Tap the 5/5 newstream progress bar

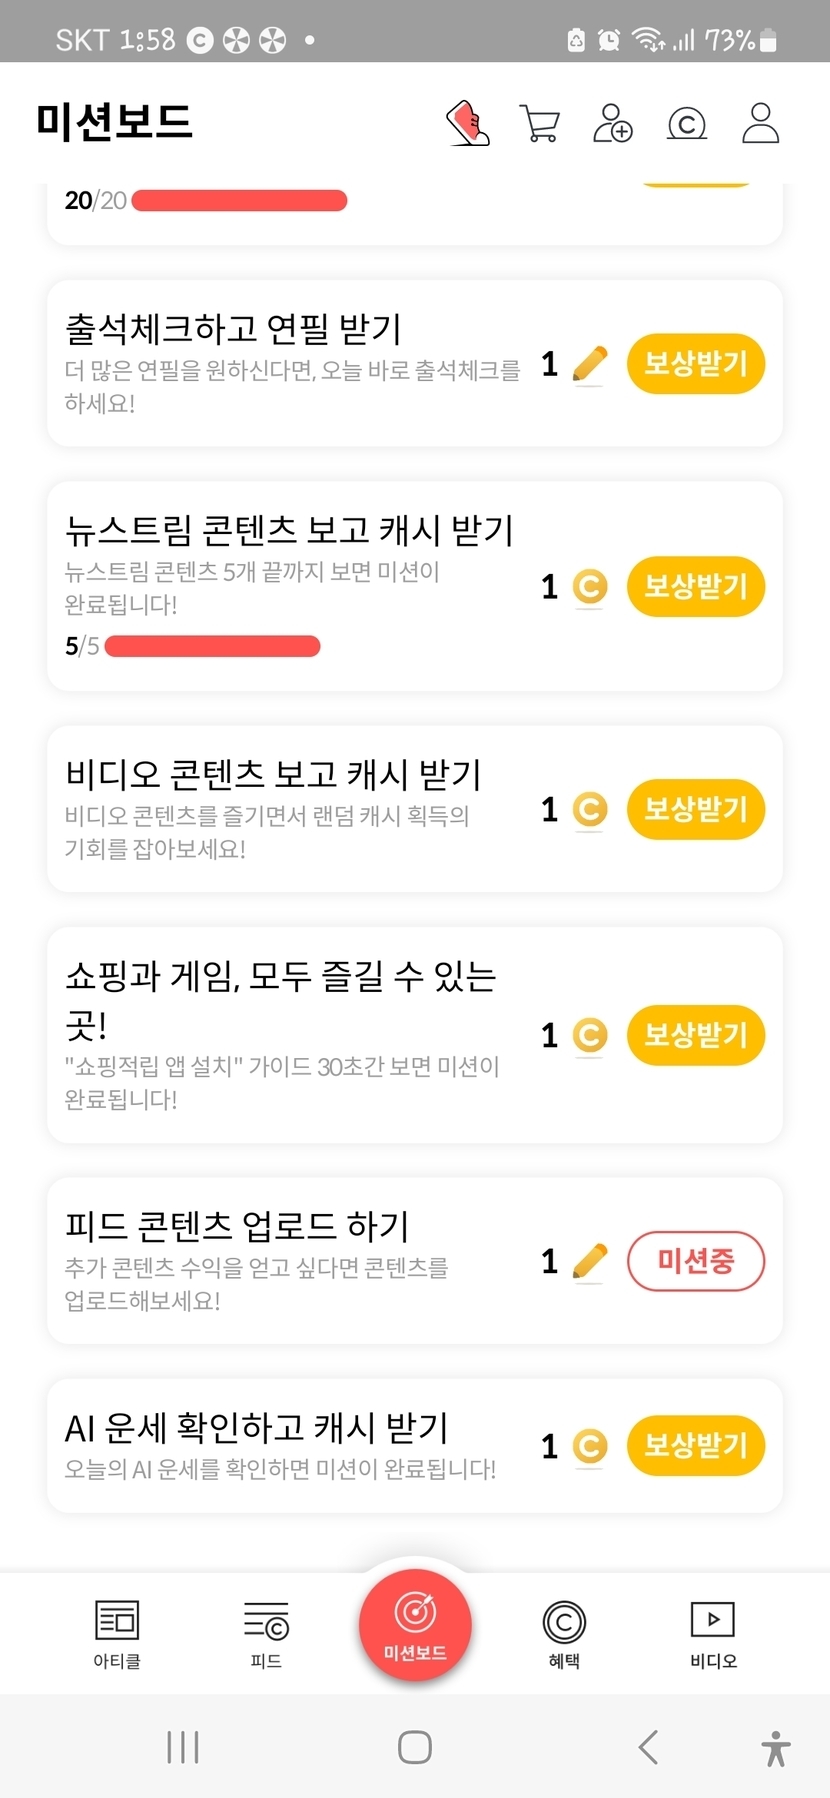[x=212, y=647]
